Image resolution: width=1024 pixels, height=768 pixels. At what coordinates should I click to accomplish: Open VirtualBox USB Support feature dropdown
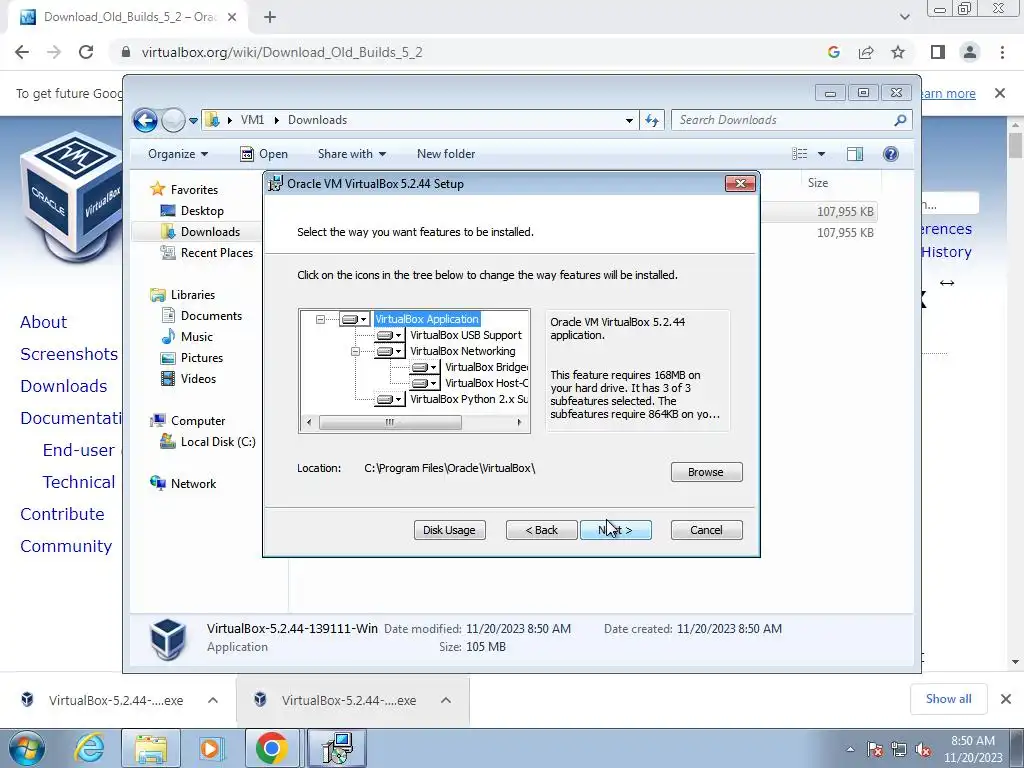pos(390,335)
